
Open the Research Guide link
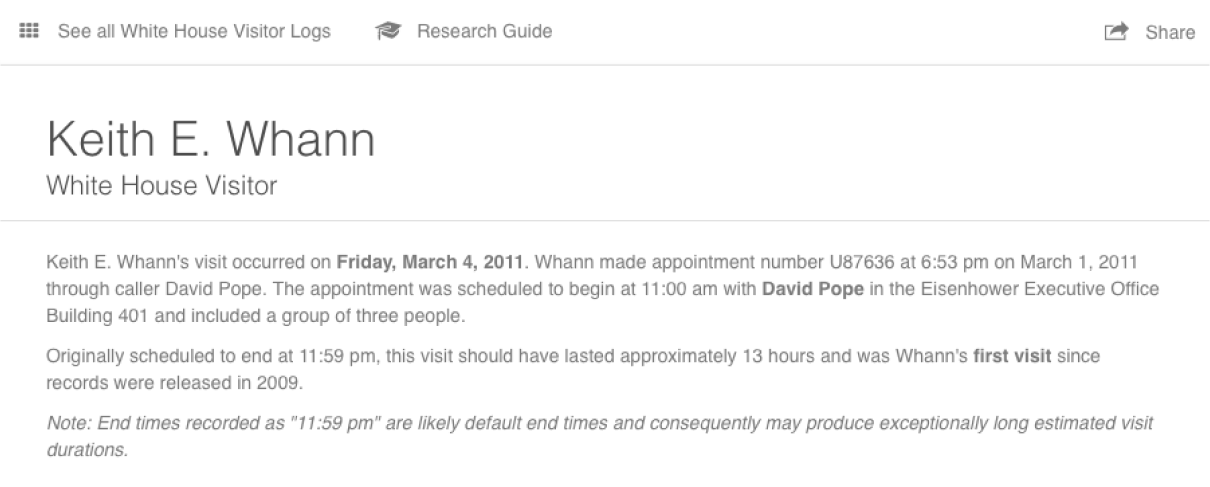point(484,32)
